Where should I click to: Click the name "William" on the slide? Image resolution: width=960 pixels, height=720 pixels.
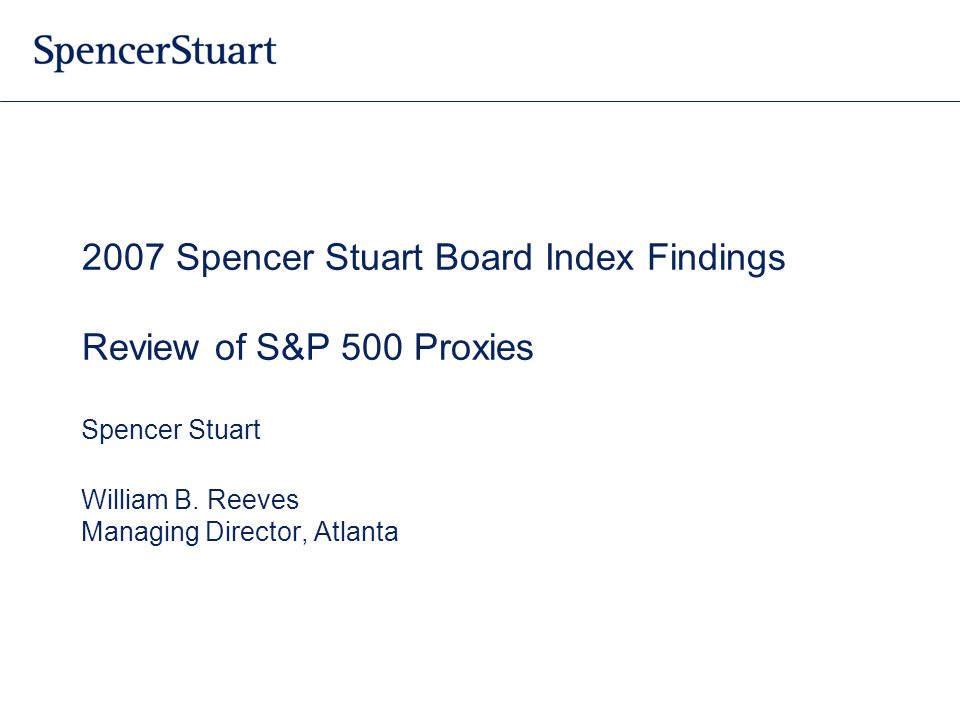click(124, 500)
